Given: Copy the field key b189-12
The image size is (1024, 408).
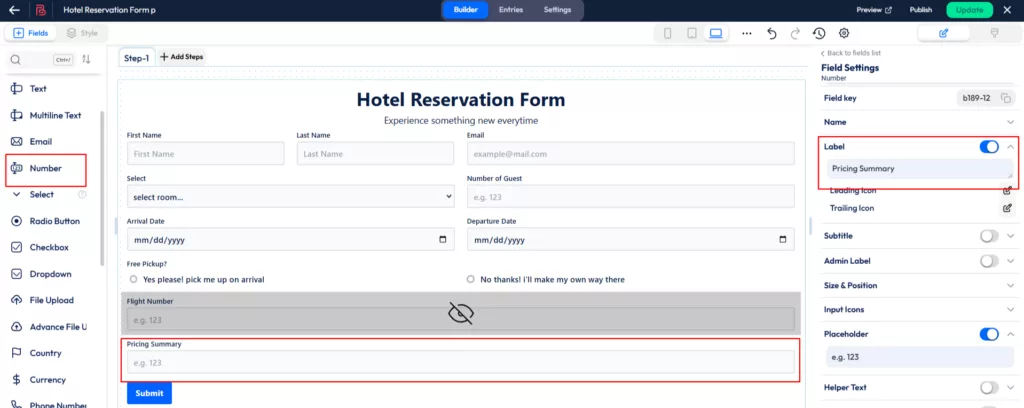Looking at the screenshot, I should click(x=1006, y=98).
